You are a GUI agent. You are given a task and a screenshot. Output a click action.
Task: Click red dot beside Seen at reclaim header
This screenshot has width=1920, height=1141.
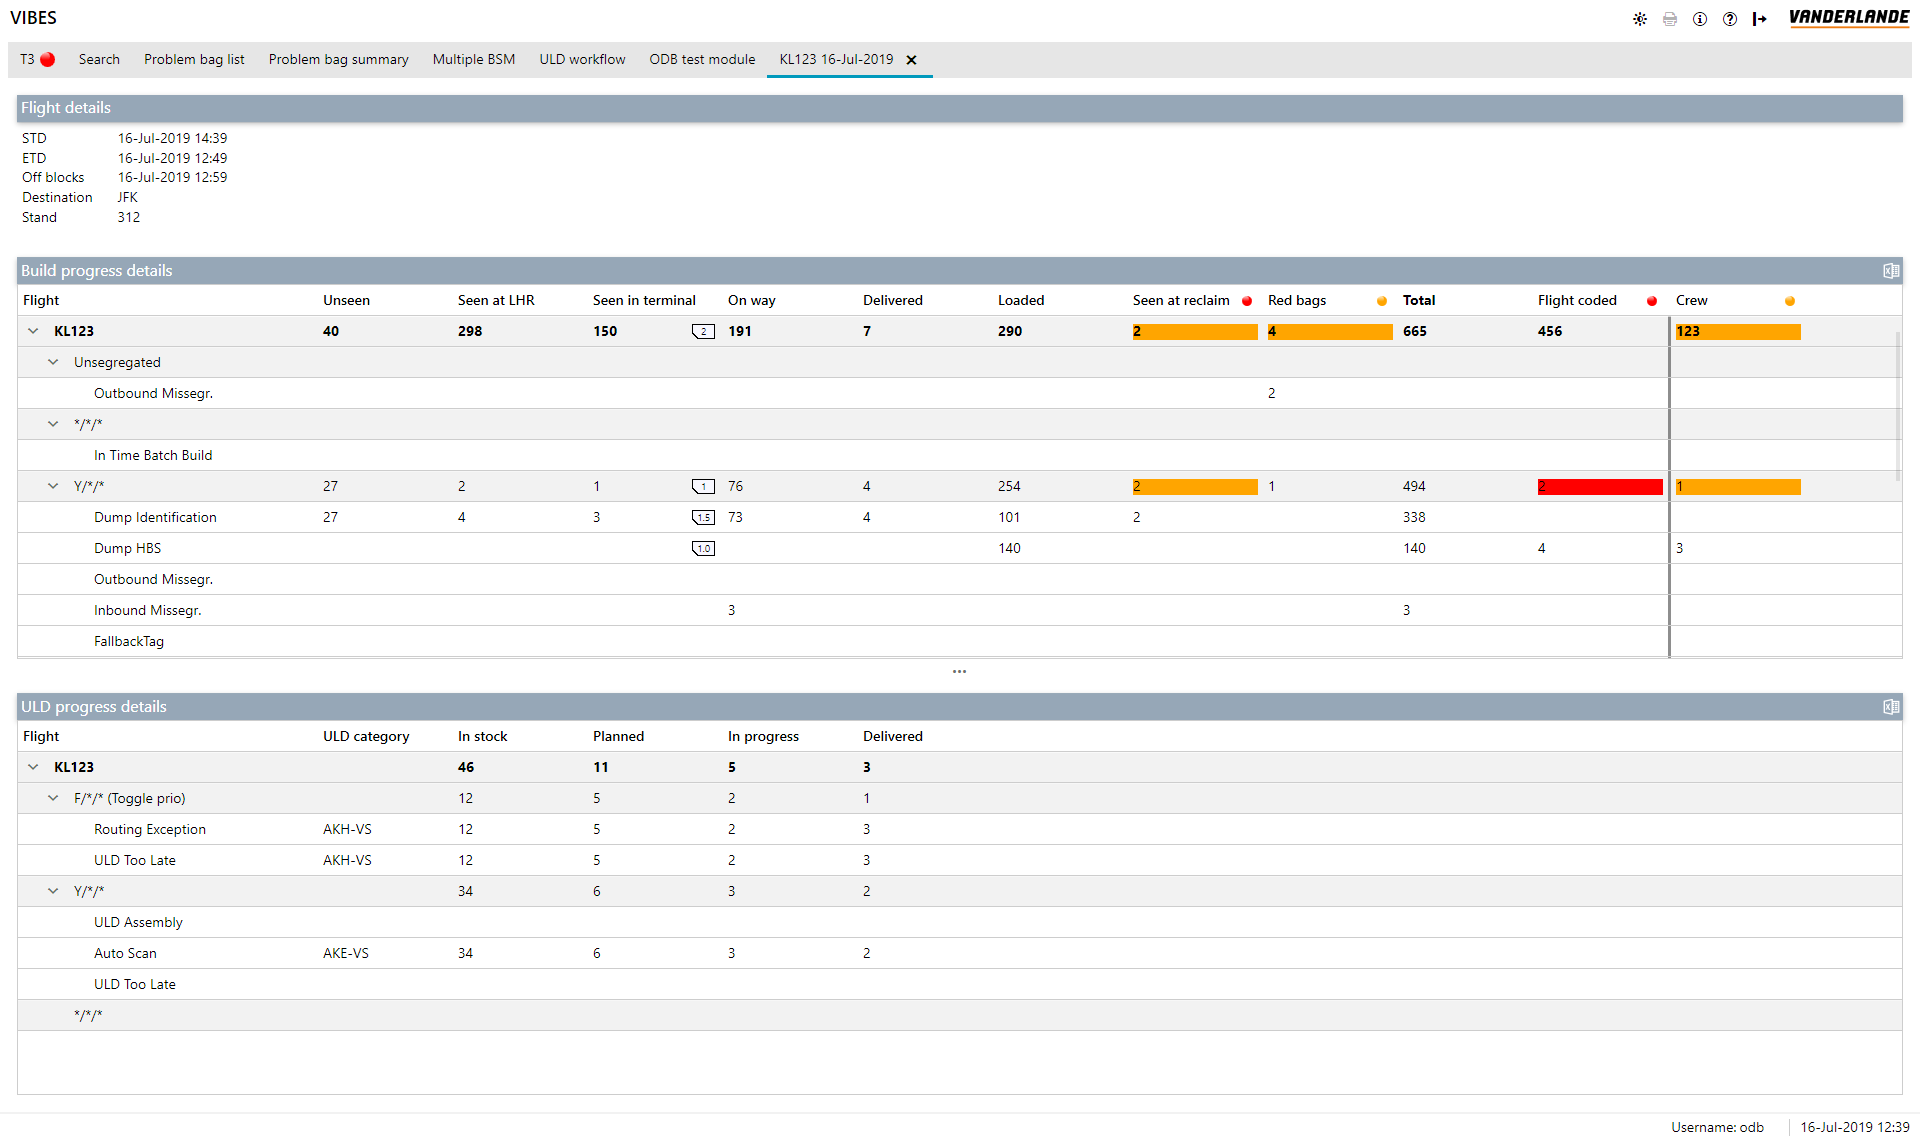pos(1247,301)
